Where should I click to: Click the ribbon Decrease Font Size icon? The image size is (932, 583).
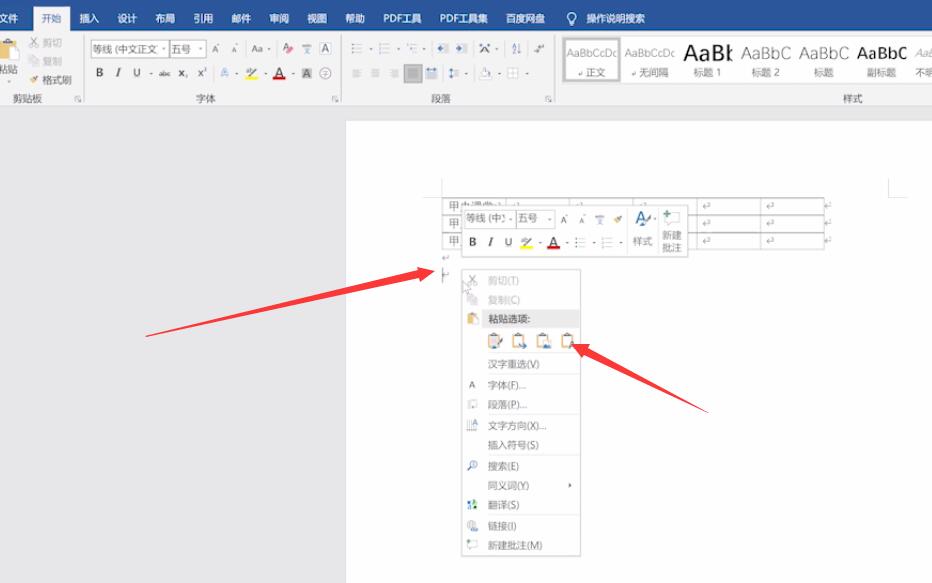click(x=234, y=49)
